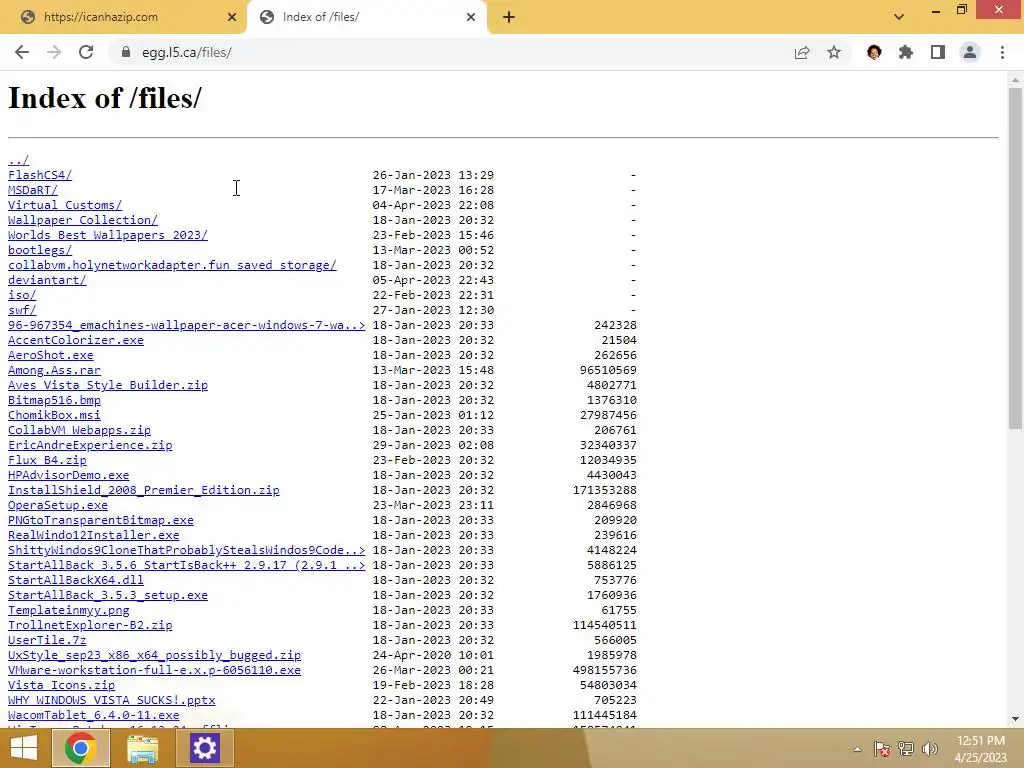Open File Explorer from the taskbar
Screen dimensions: 1024x768
coord(142,748)
